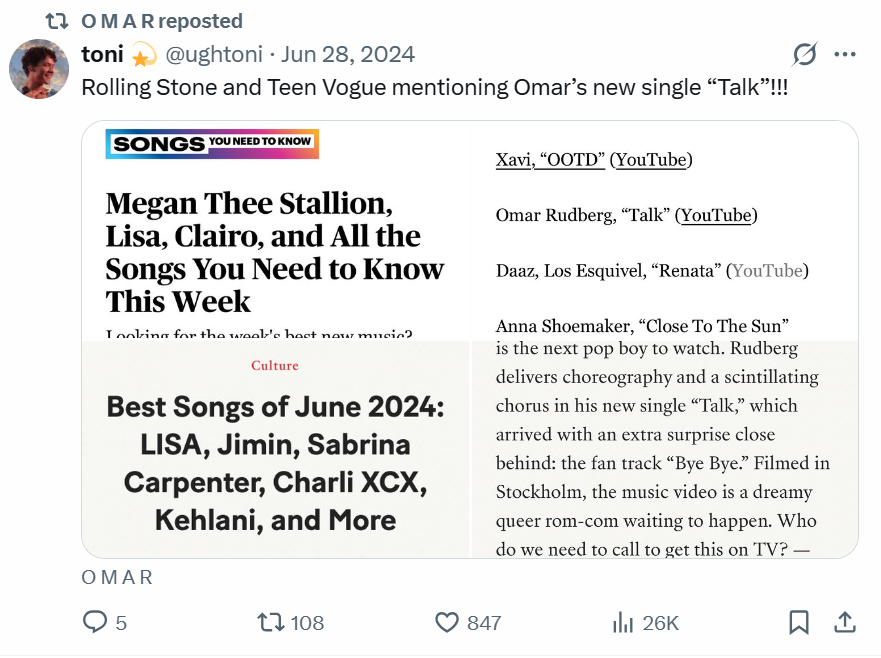The image size is (881, 658).
Task: Share post using upload arrow icon
Action: click(845, 623)
